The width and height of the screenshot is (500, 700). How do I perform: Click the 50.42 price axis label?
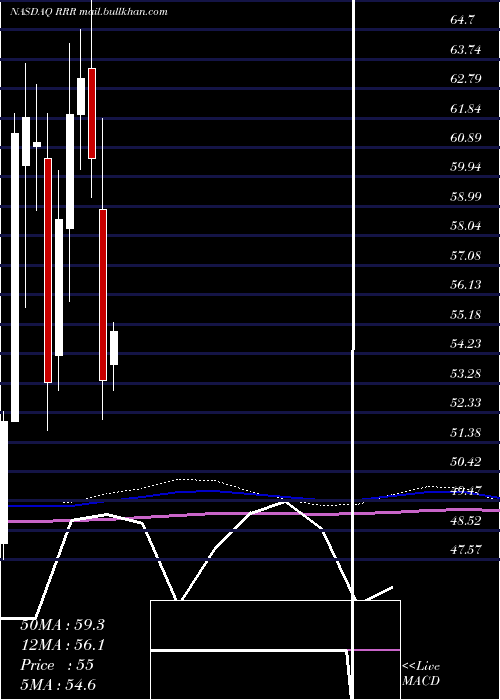point(466,462)
